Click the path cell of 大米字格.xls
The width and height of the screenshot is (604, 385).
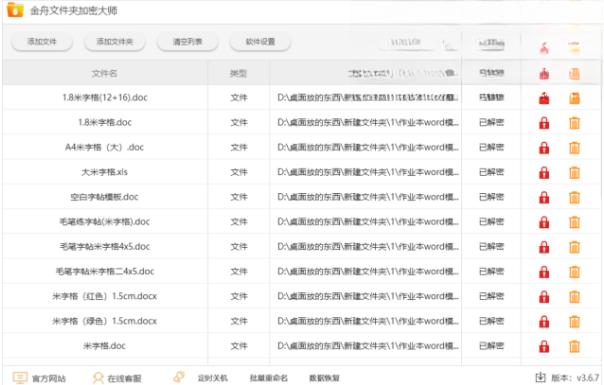(x=366, y=172)
